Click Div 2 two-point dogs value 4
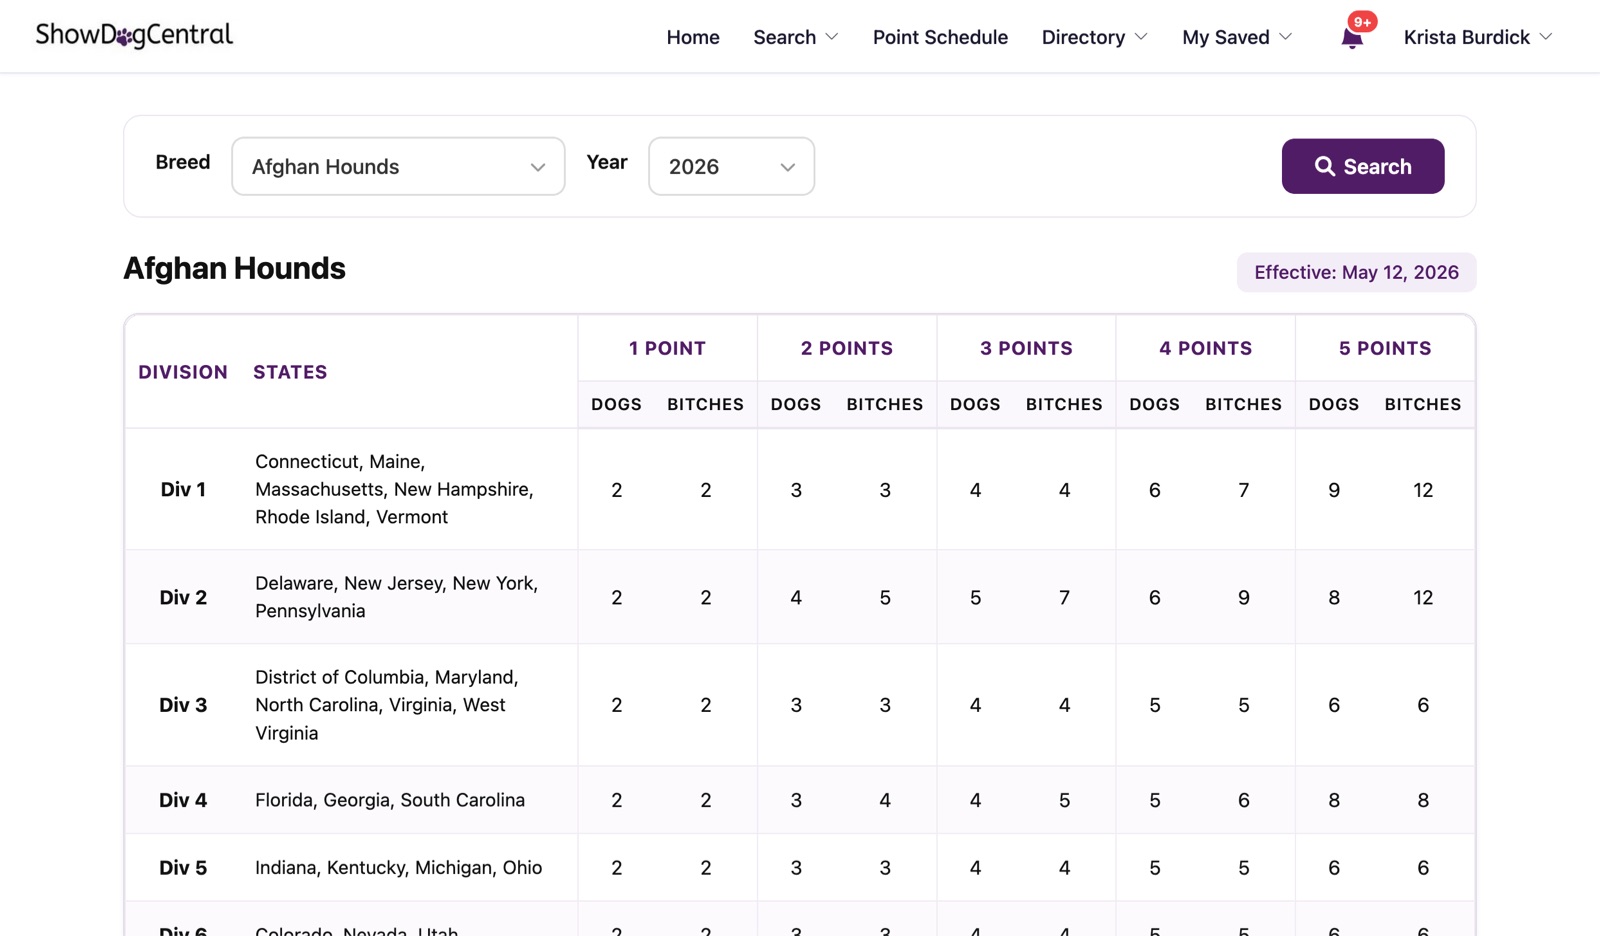The image size is (1600, 936). pyautogui.click(x=796, y=598)
